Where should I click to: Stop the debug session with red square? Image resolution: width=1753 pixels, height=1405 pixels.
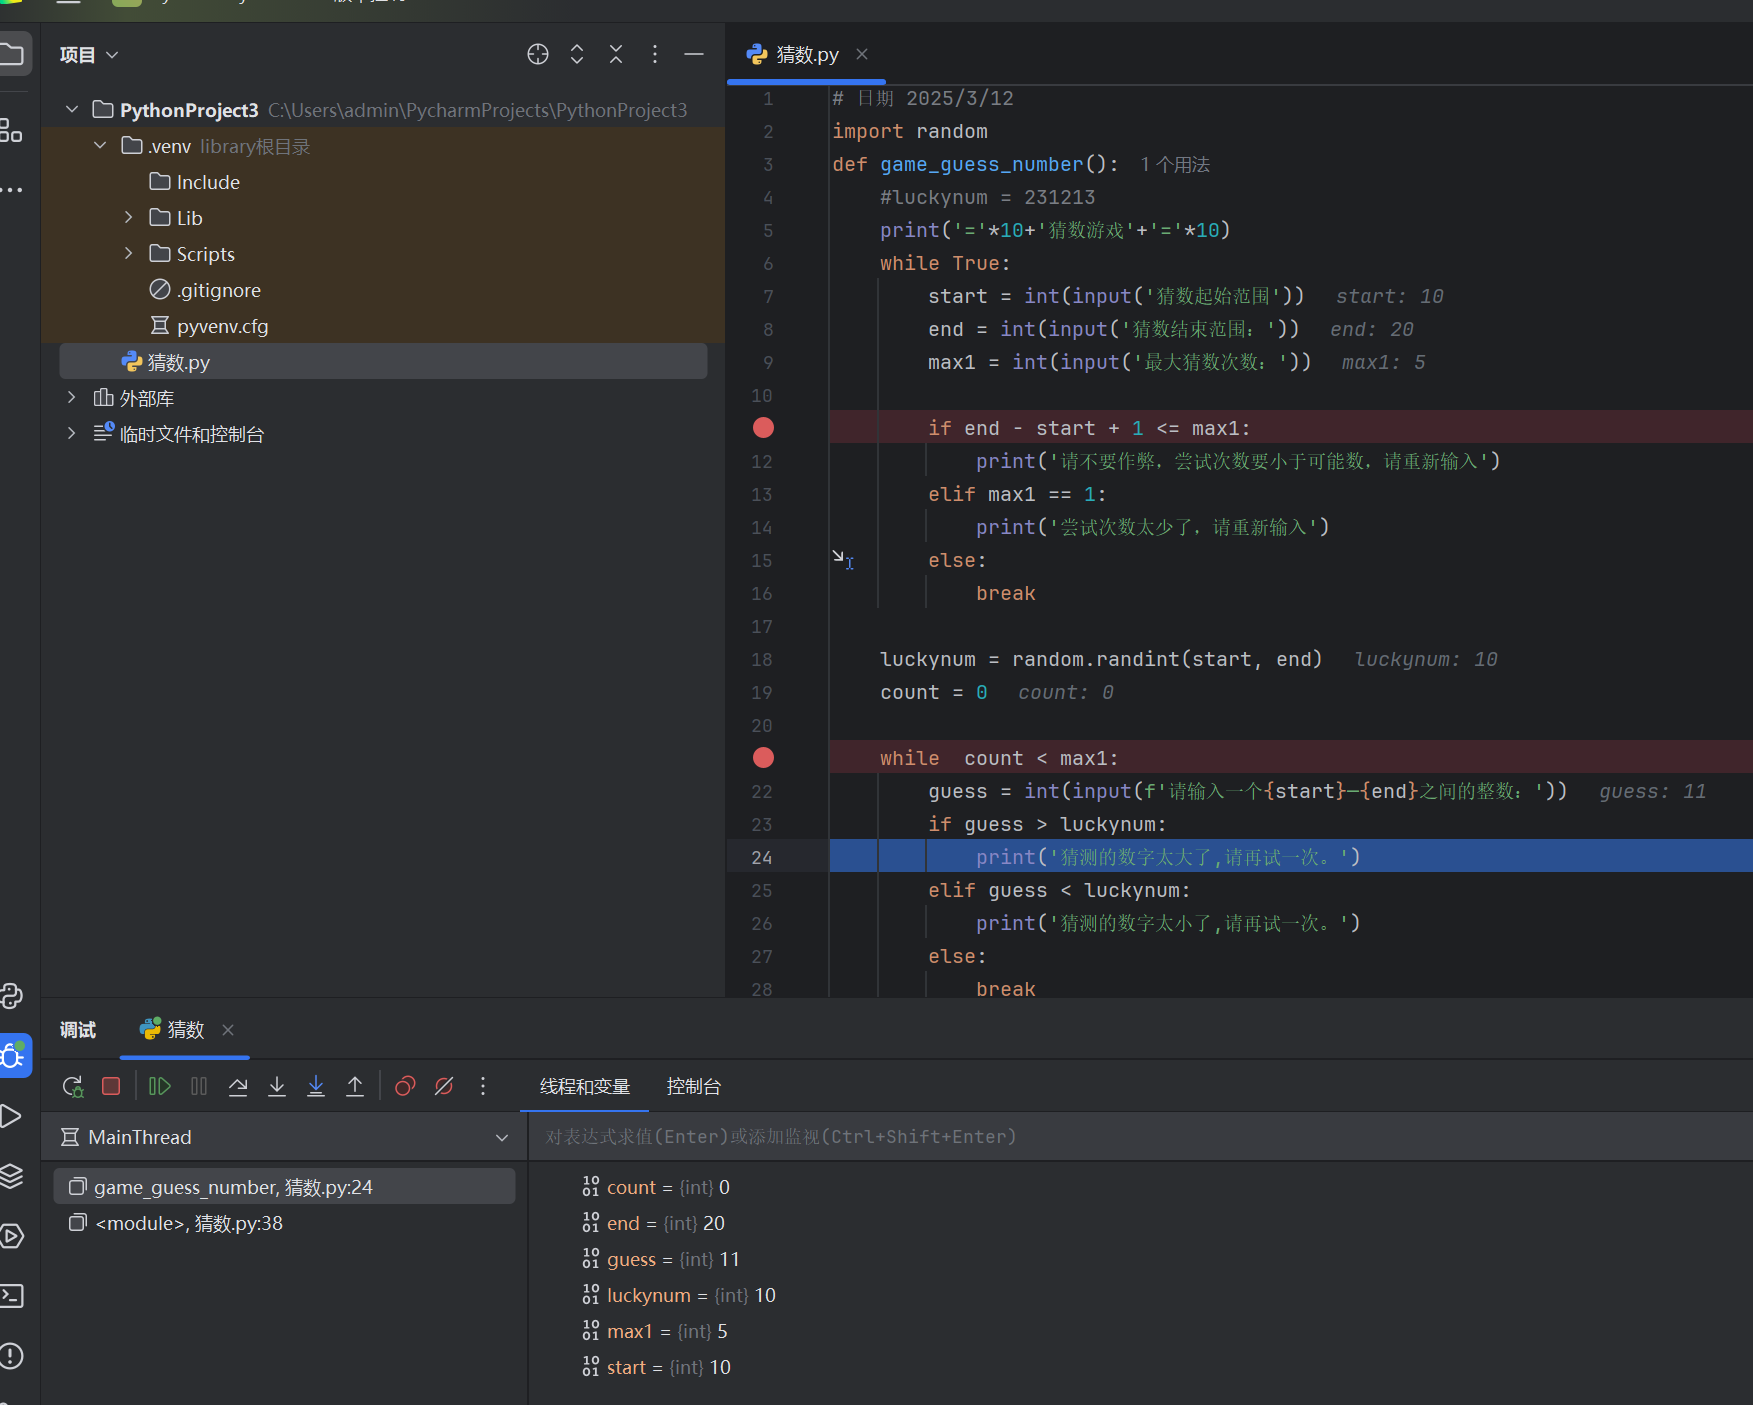(111, 1086)
